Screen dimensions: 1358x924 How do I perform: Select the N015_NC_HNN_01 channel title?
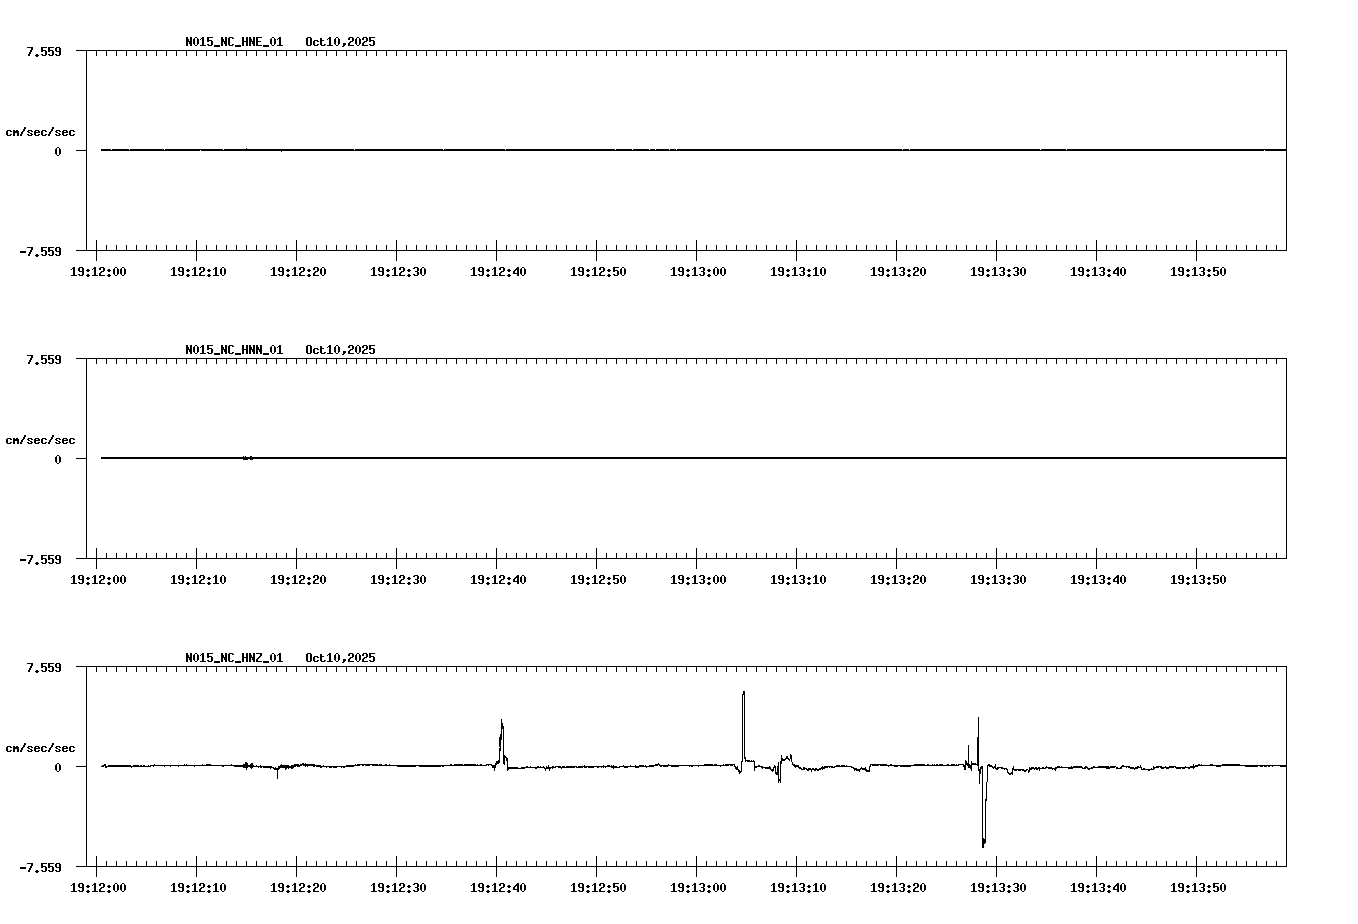pos(233,349)
